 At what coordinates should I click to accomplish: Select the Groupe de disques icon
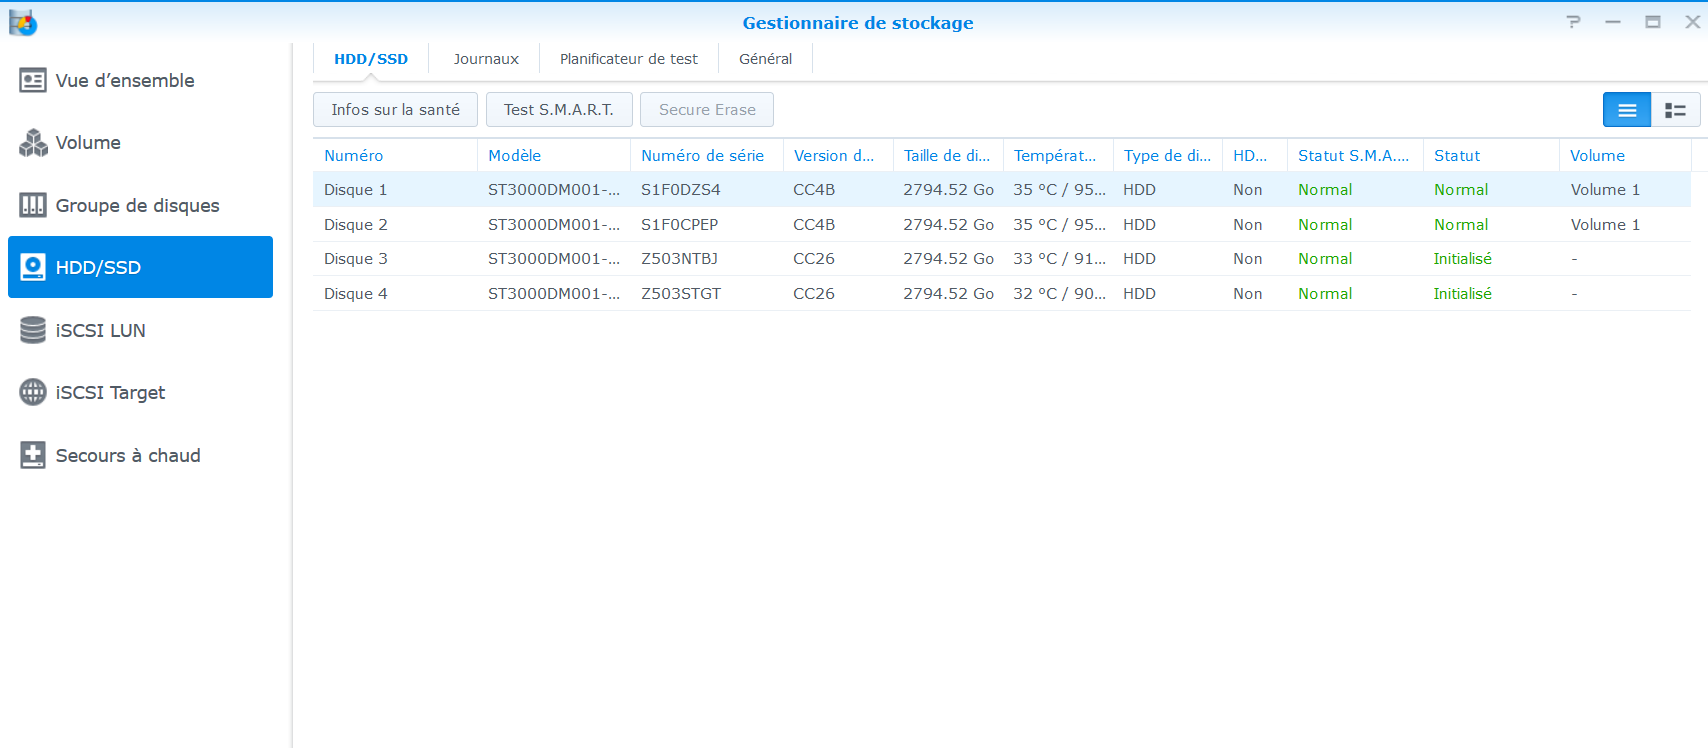(x=33, y=205)
